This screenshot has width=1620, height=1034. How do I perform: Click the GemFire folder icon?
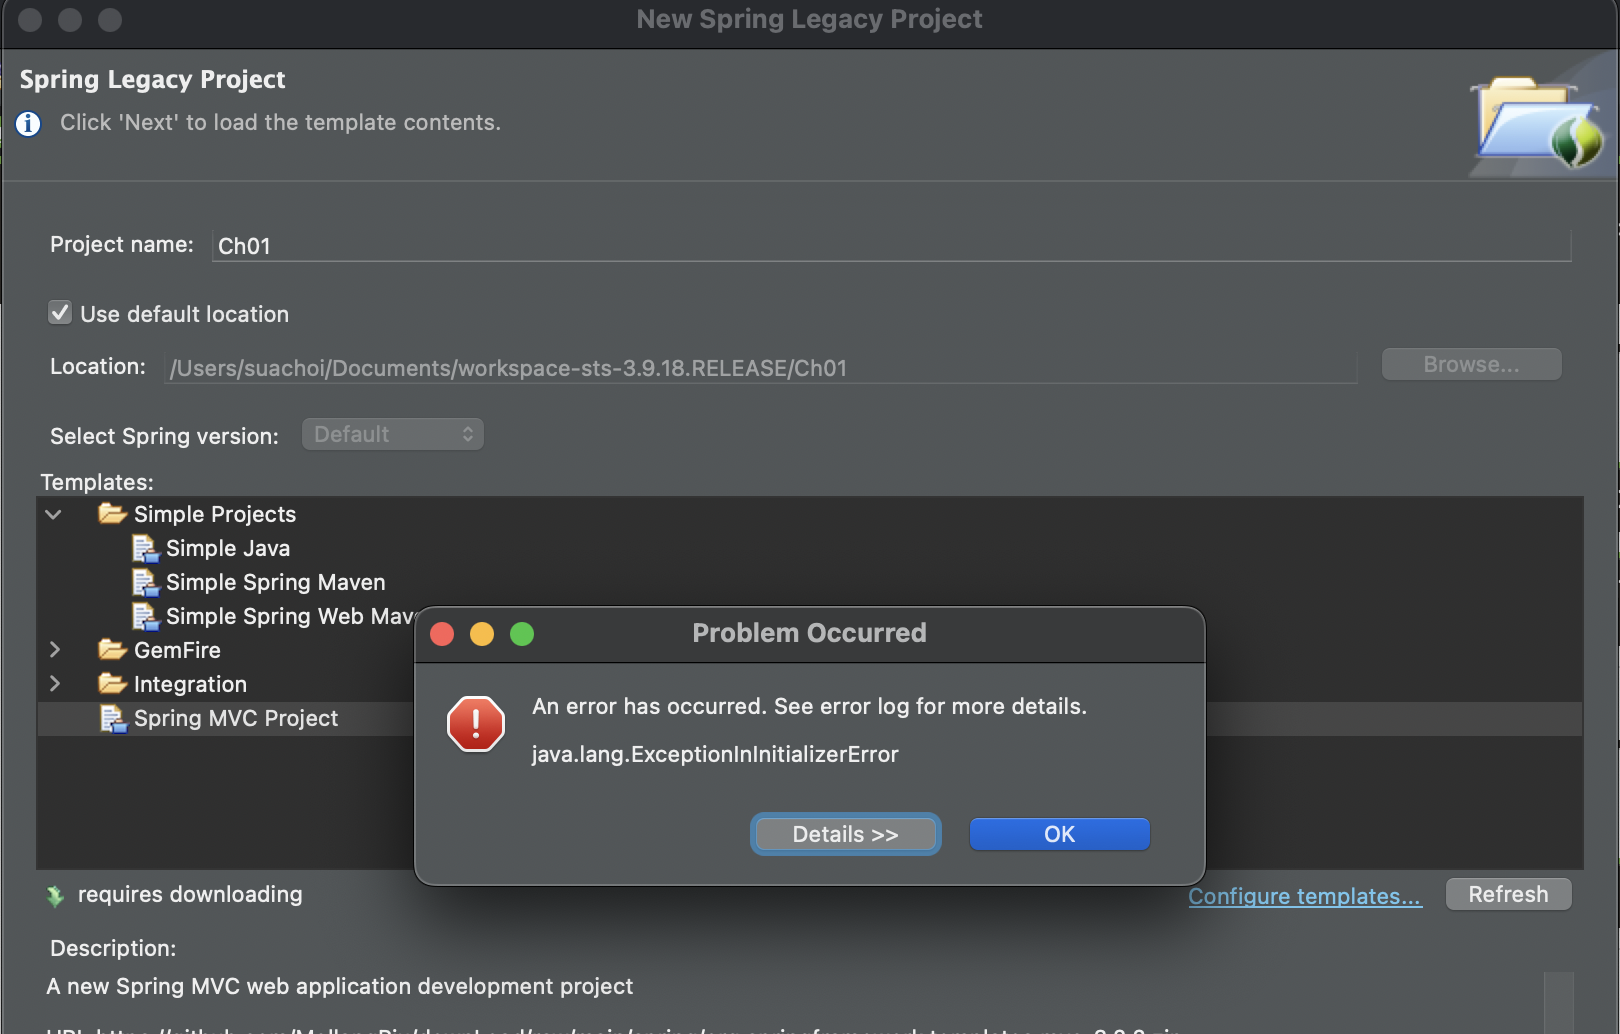tap(112, 650)
